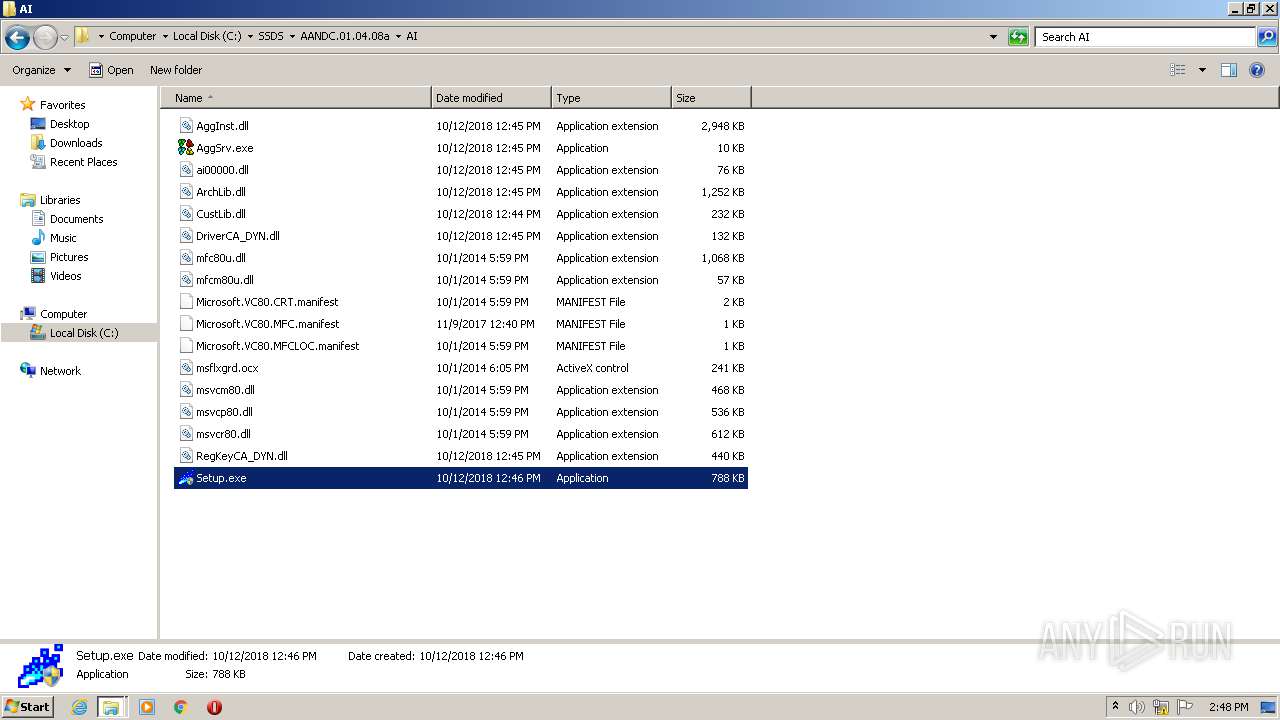Click the volume speaker tray icon
The image size is (1280, 720).
coord(1137,707)
